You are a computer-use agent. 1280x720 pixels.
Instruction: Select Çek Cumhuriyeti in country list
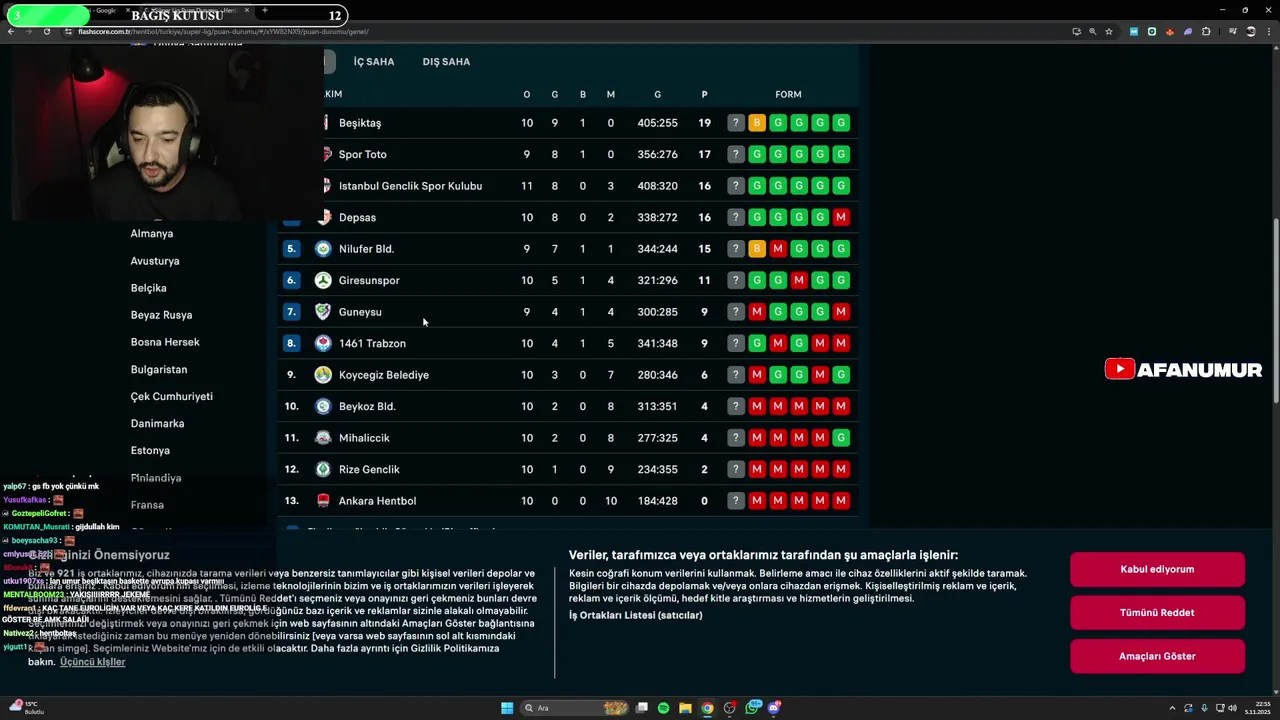coord(171,397)
